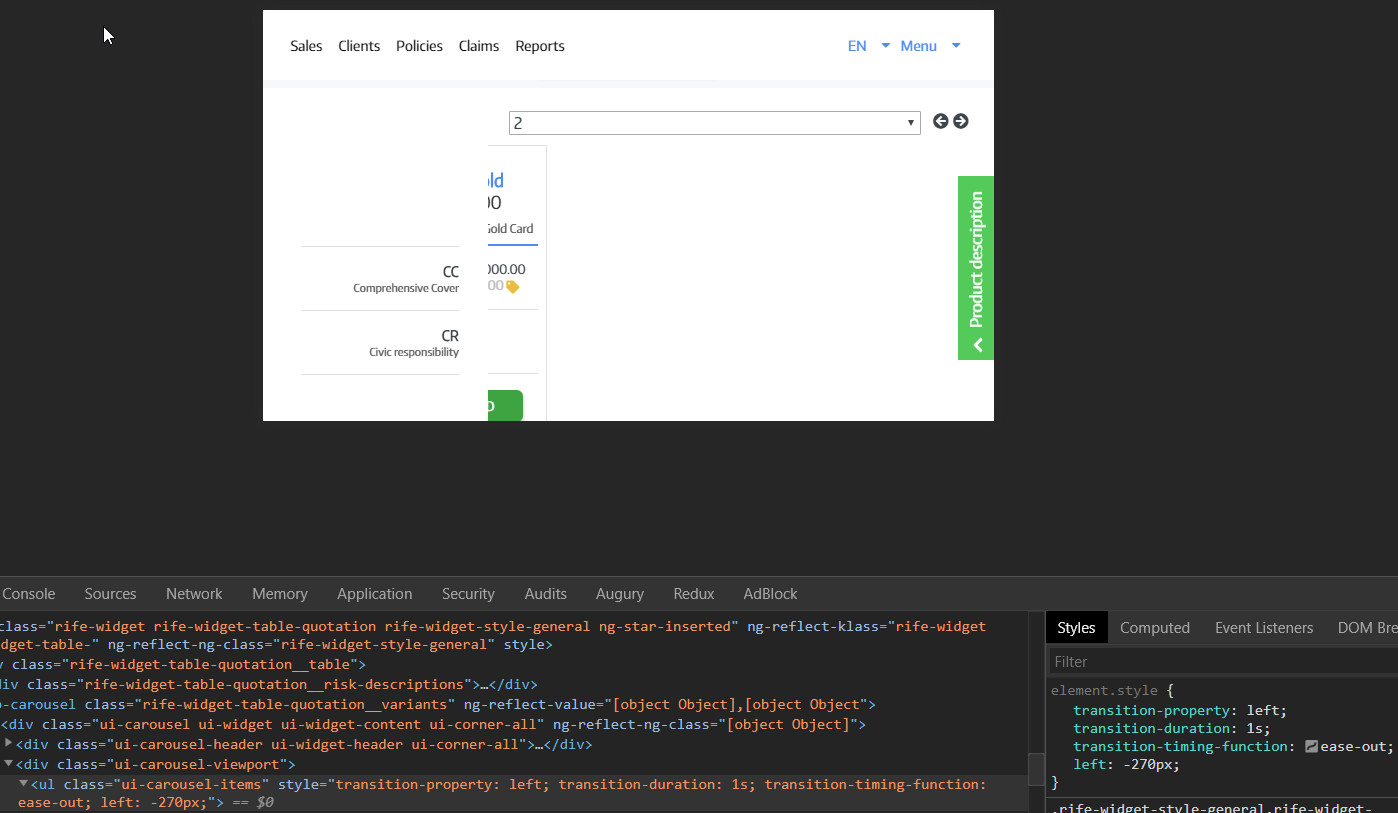Open the Augury devtools panel
1398x813 pixels.
tap(619, 593)
